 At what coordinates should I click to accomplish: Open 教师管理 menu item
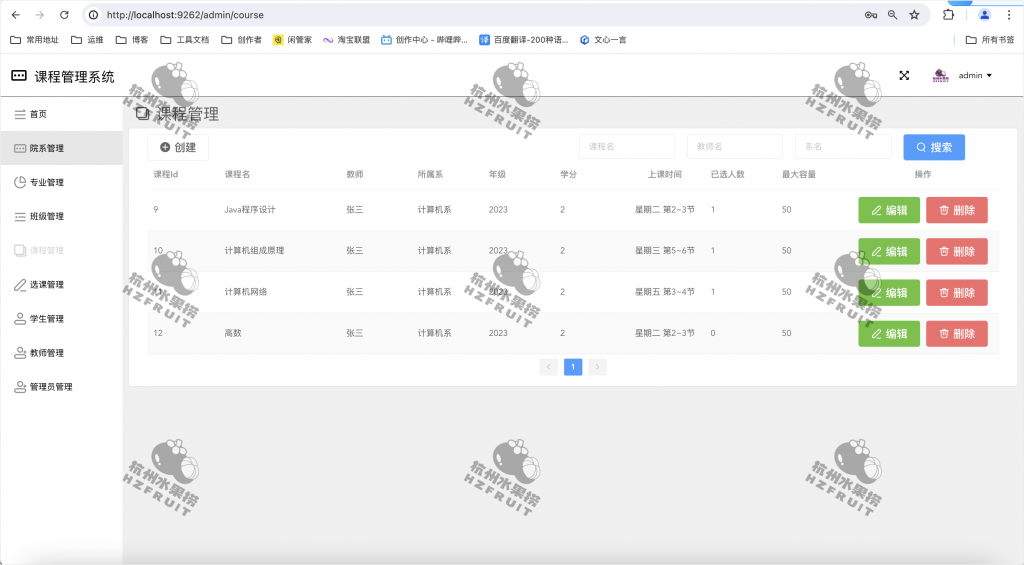point(61,353)
